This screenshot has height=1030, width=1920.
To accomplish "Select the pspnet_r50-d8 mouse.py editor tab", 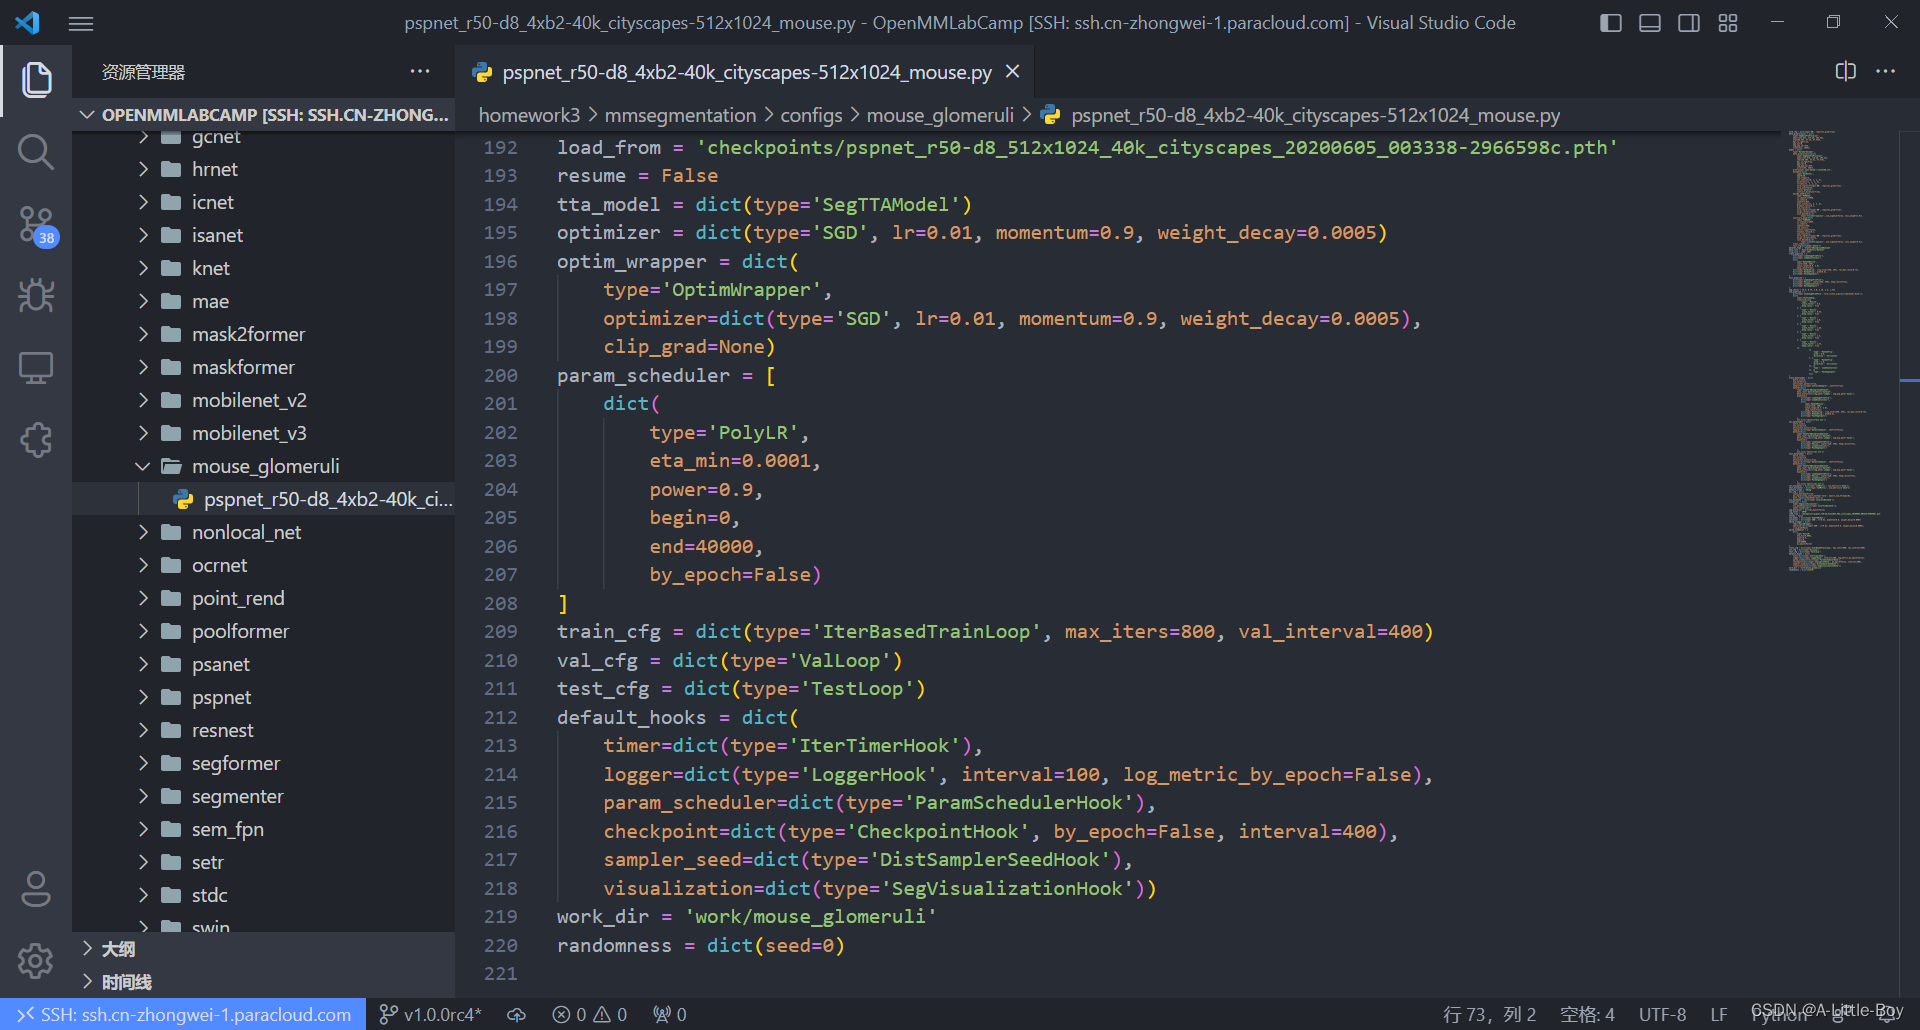I will [745, 72].
